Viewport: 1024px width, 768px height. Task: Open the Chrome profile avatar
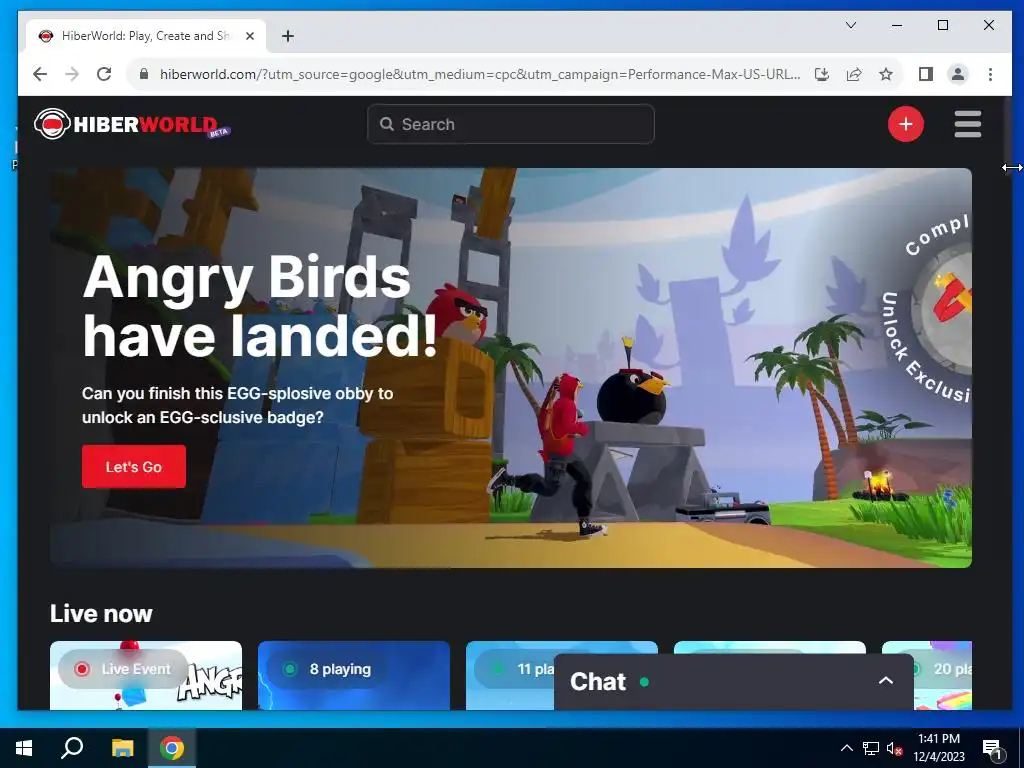coord(957,74)
